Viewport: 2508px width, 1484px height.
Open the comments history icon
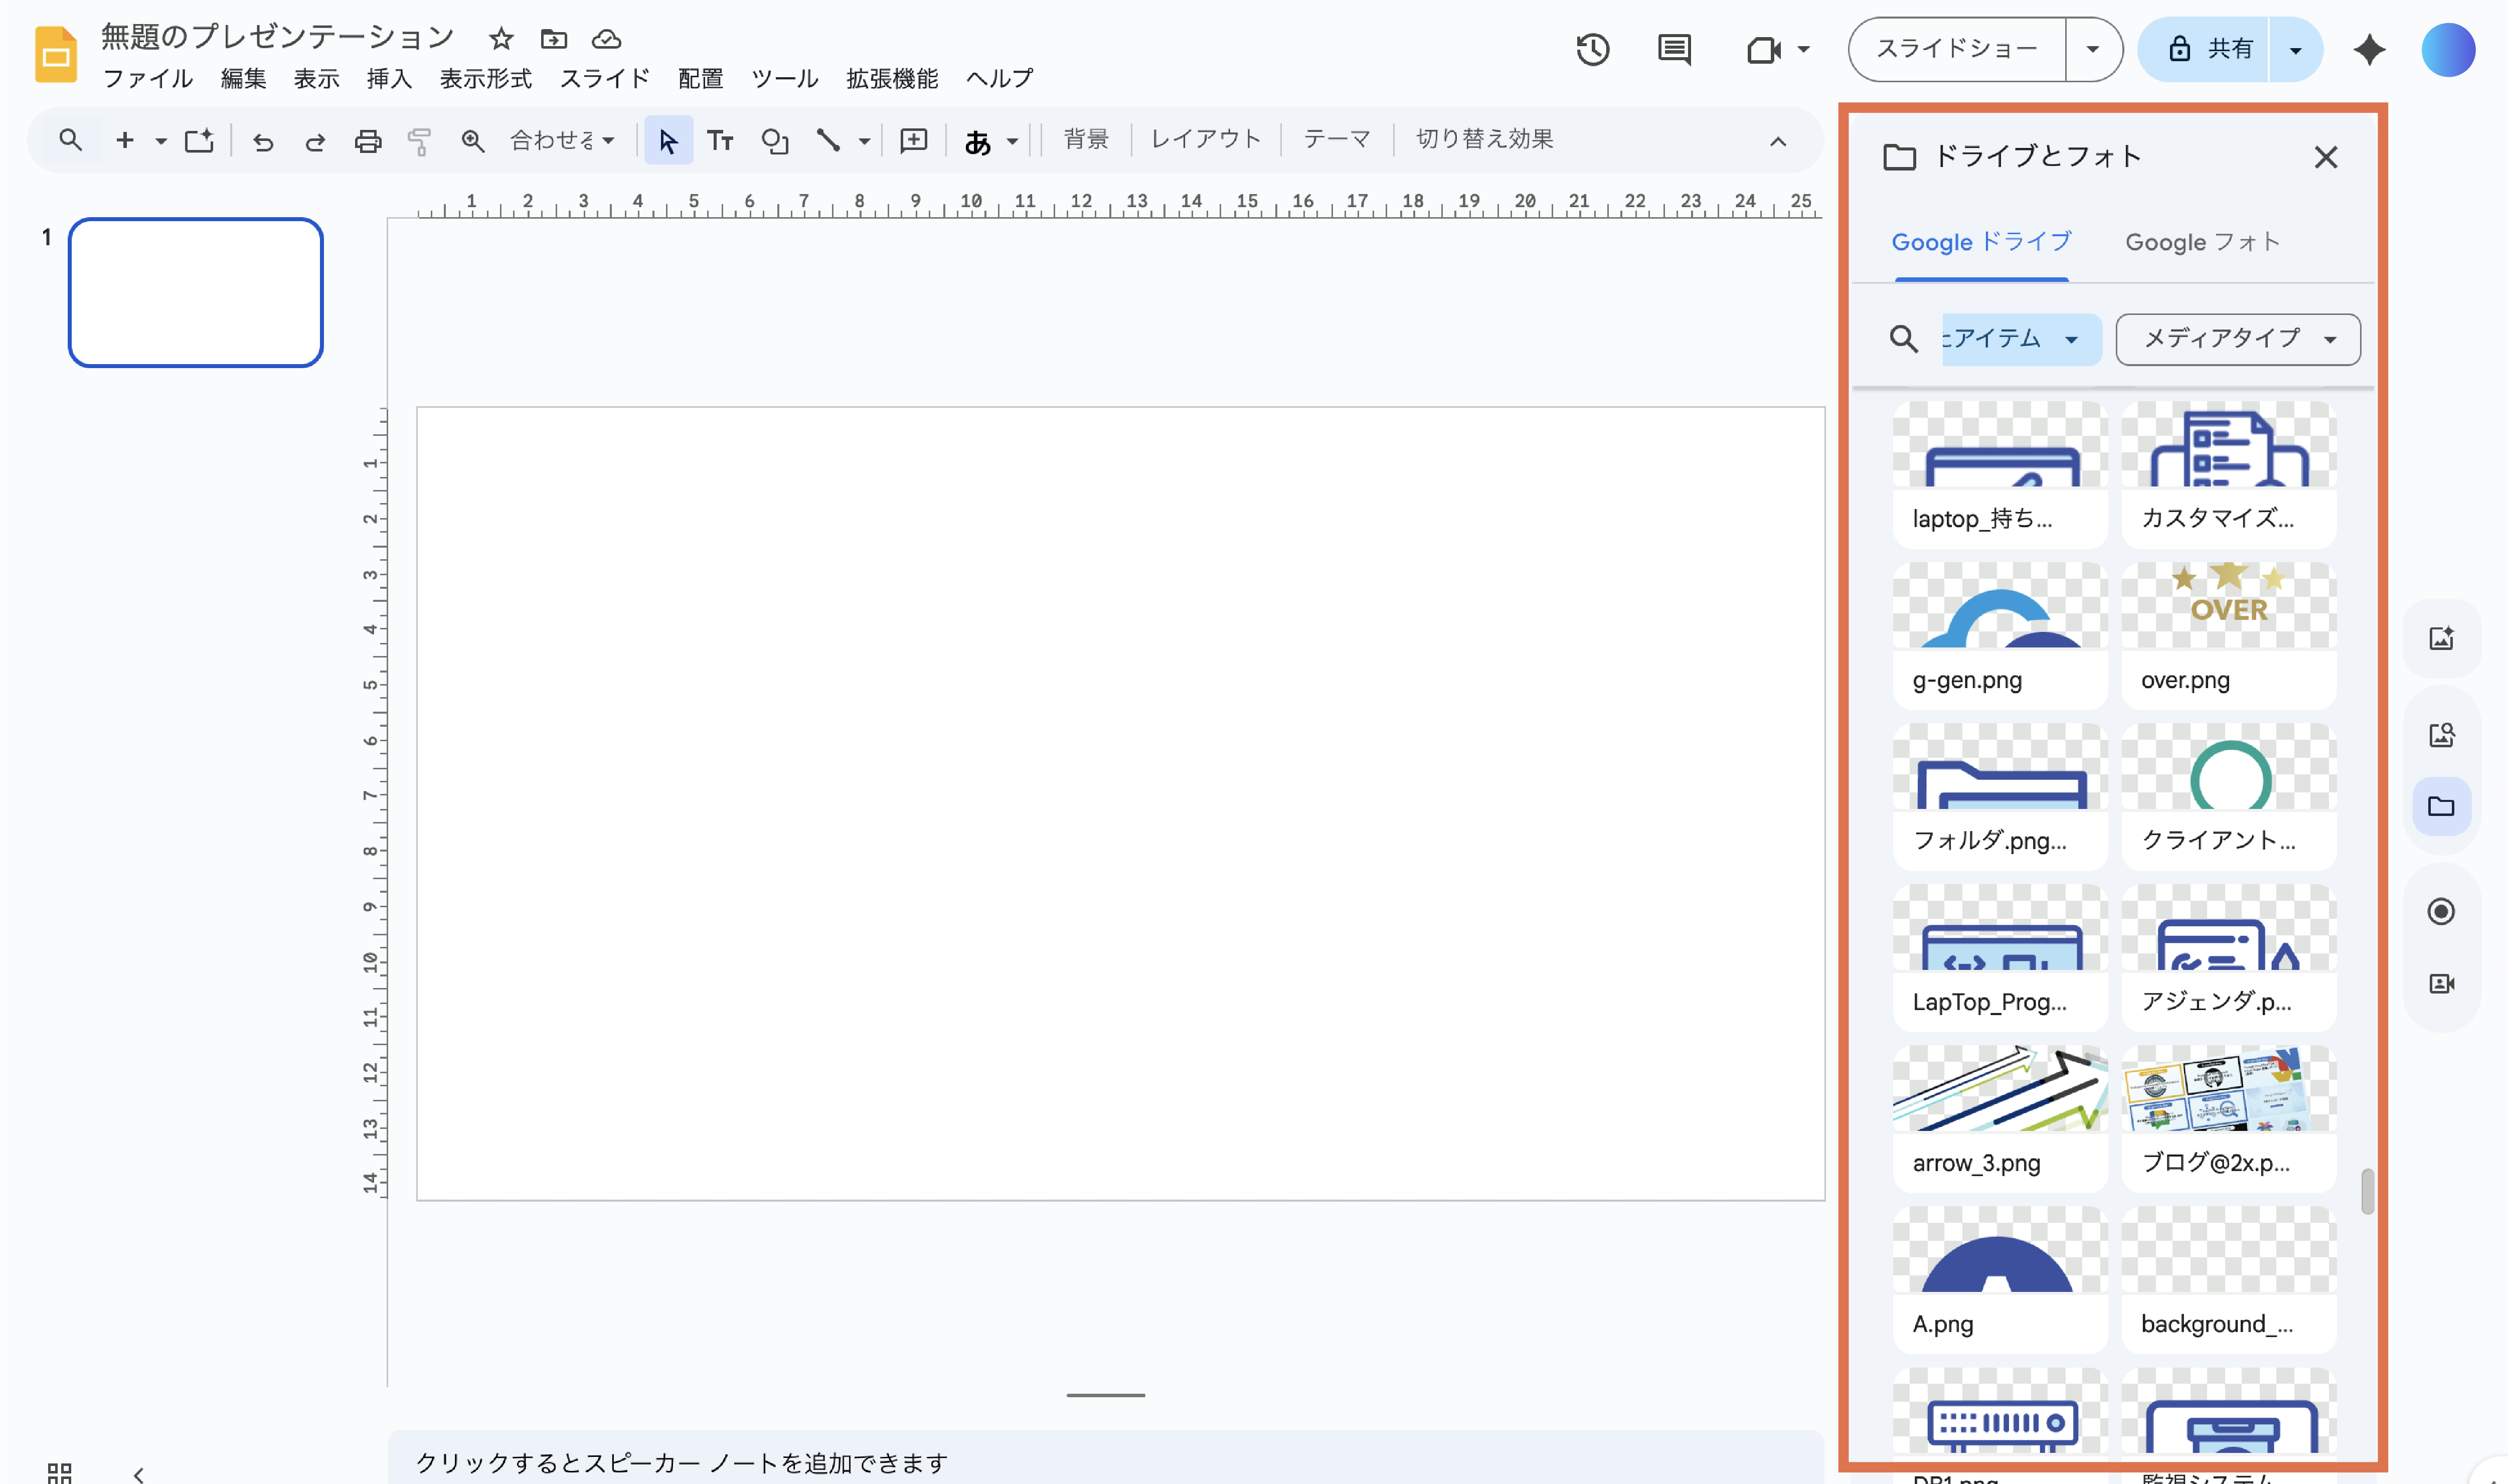tap(1673, 49)
